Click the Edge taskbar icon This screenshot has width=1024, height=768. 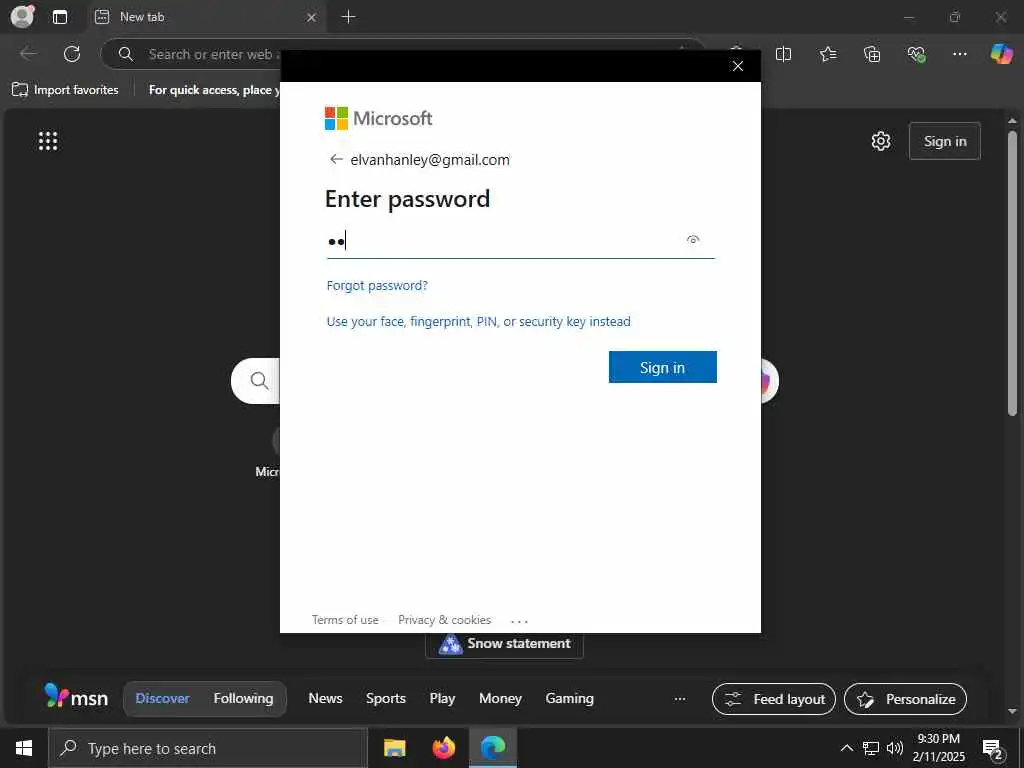[492, 748]
